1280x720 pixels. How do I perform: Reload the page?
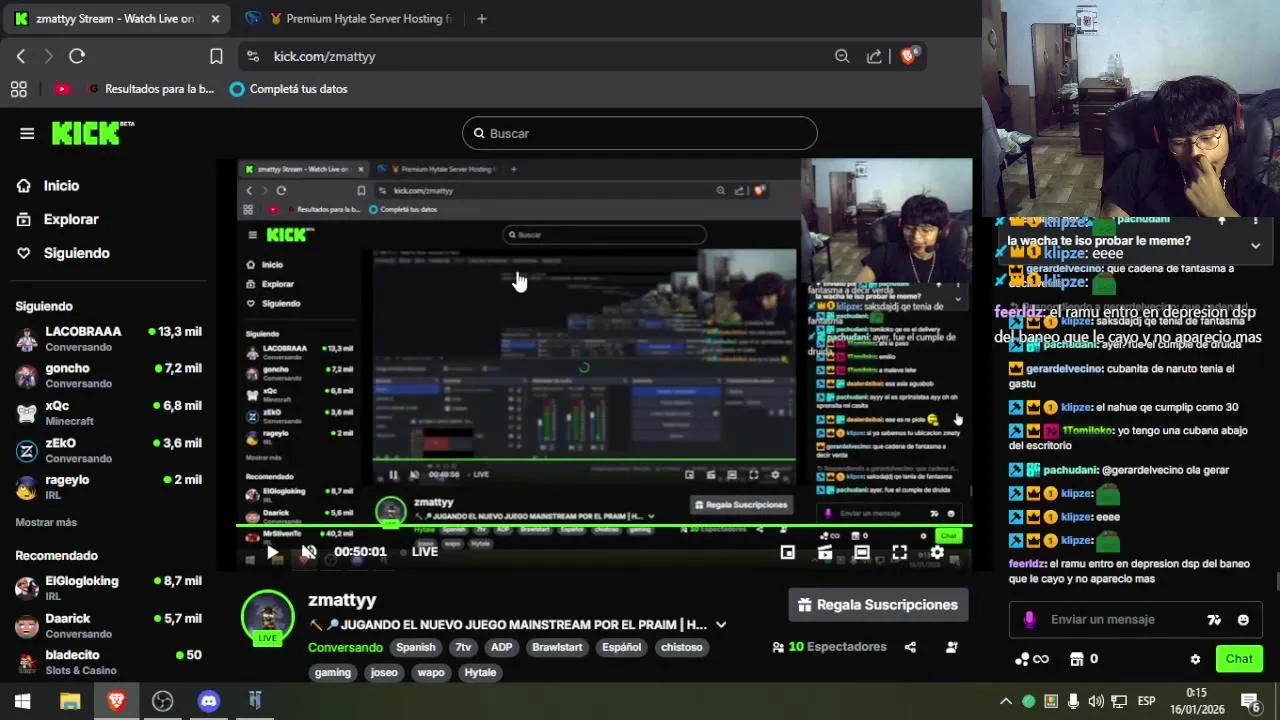77,56
